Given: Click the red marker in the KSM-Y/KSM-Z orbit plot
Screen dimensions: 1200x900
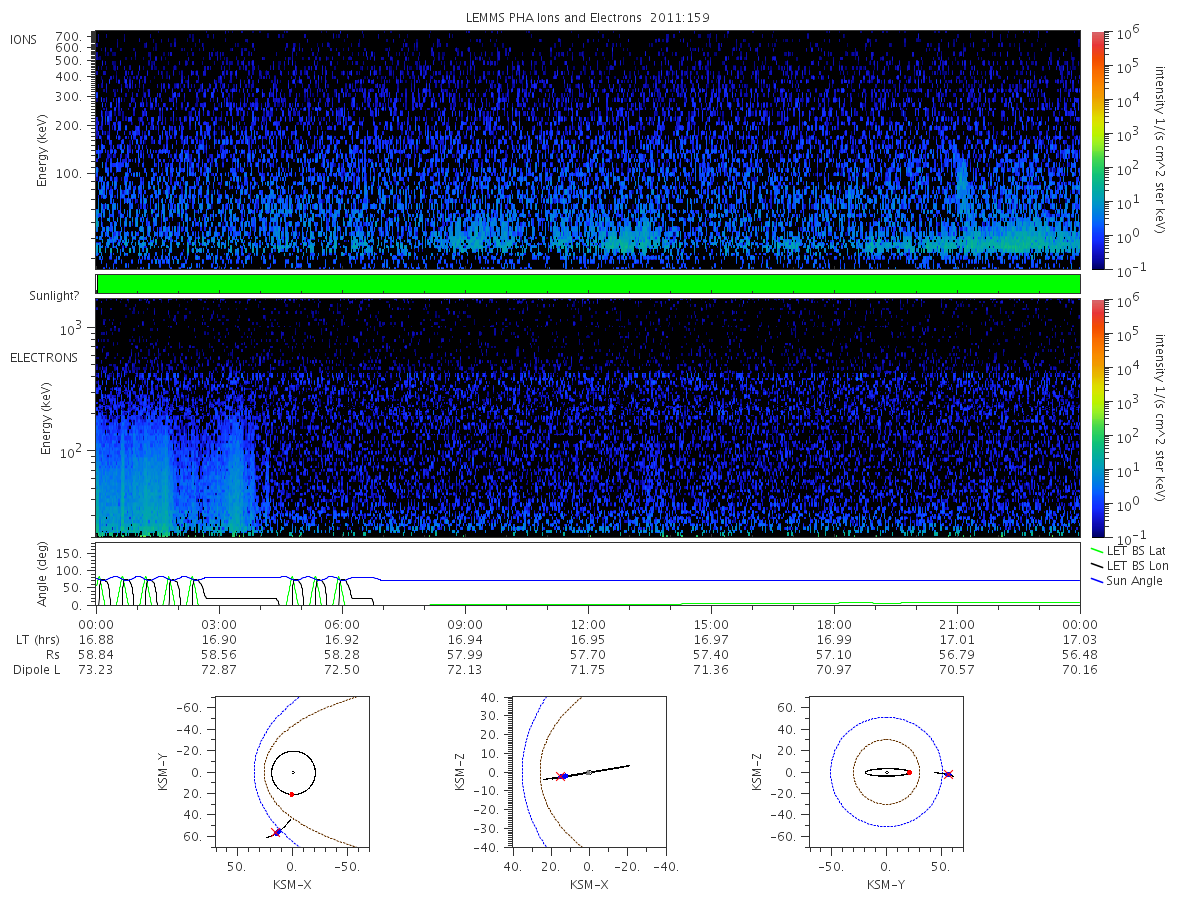Looking at the screenshot, I should (x=909, y=772).
